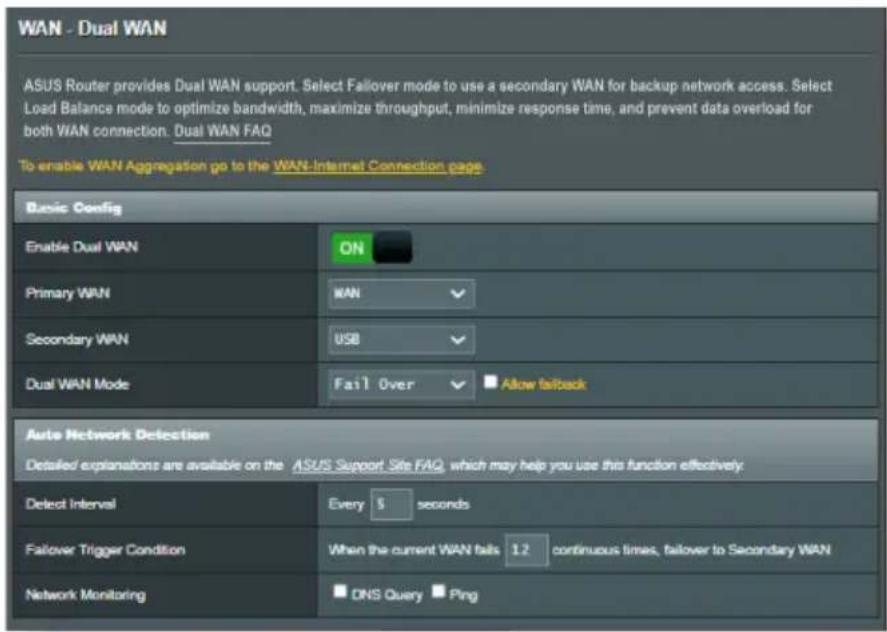
Task: Click the Primary WAN label
Action: coord(67,293)
